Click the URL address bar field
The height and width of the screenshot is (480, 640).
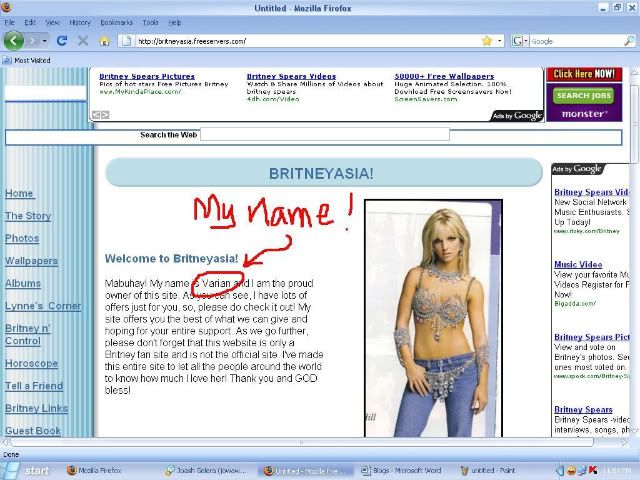(308, 41)
